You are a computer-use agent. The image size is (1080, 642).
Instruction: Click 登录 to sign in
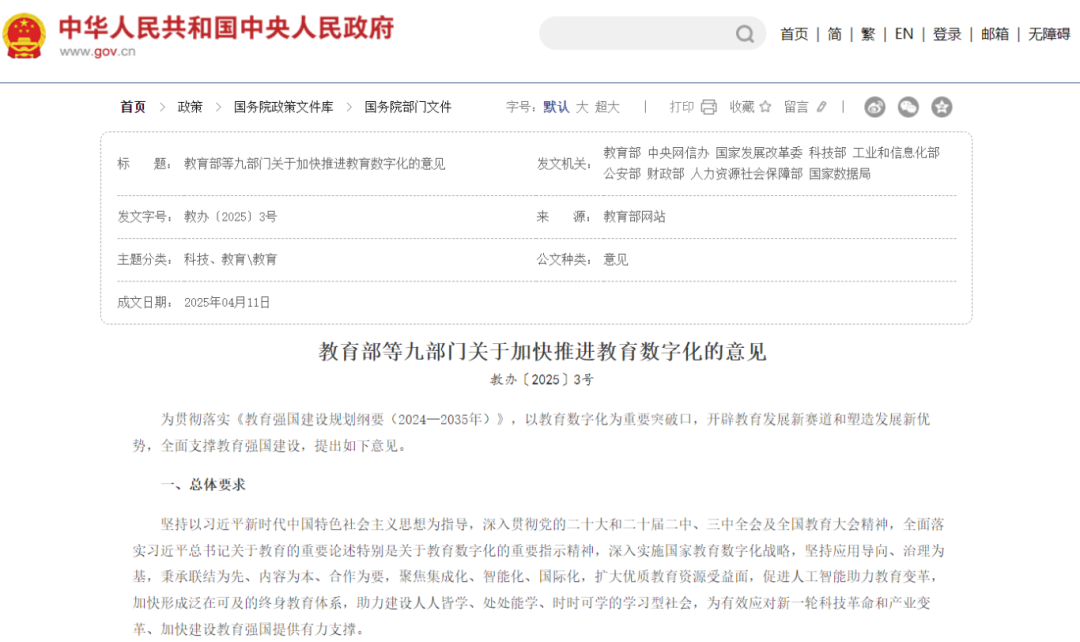tap(947, 34)
